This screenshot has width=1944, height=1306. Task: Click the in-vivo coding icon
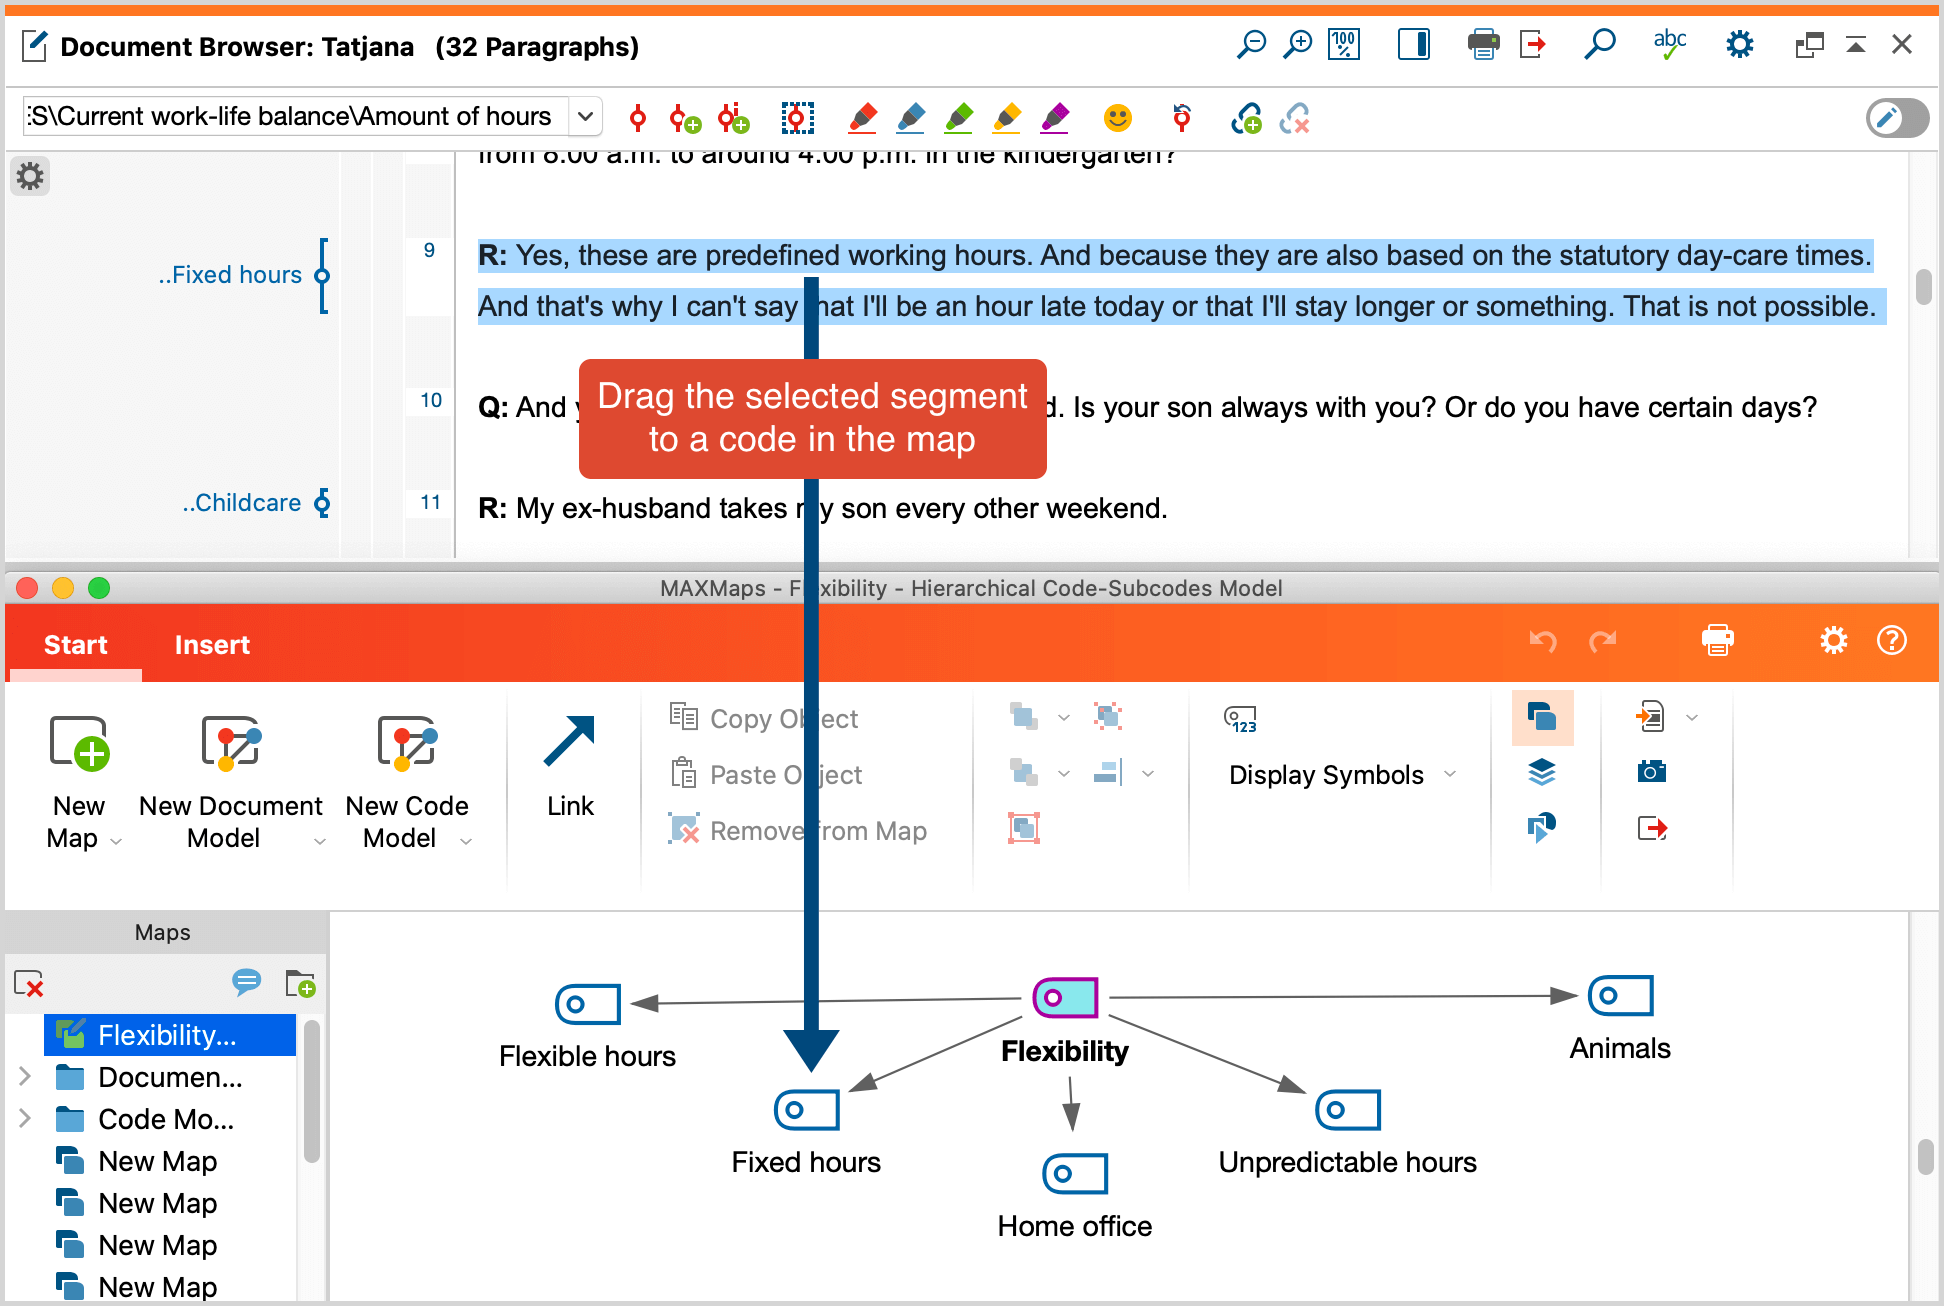click(x=734, y=119)
